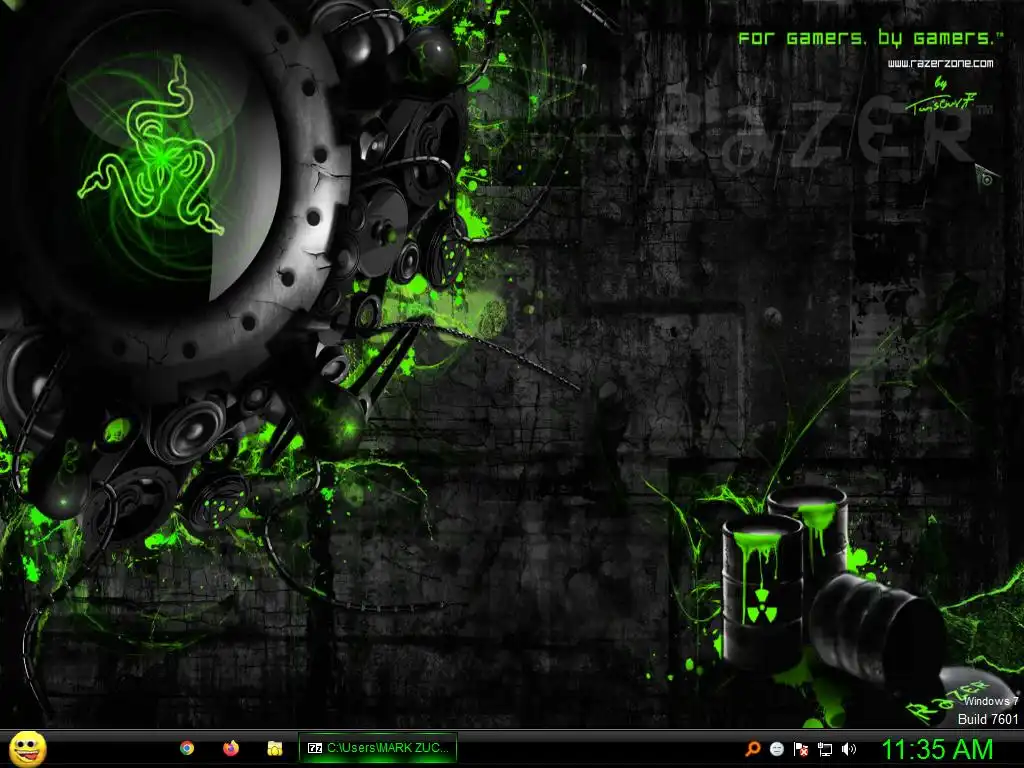Open the Action Center flag icon
The width and height of the screenshot is (1024, 768).
(x=801, y=749)
